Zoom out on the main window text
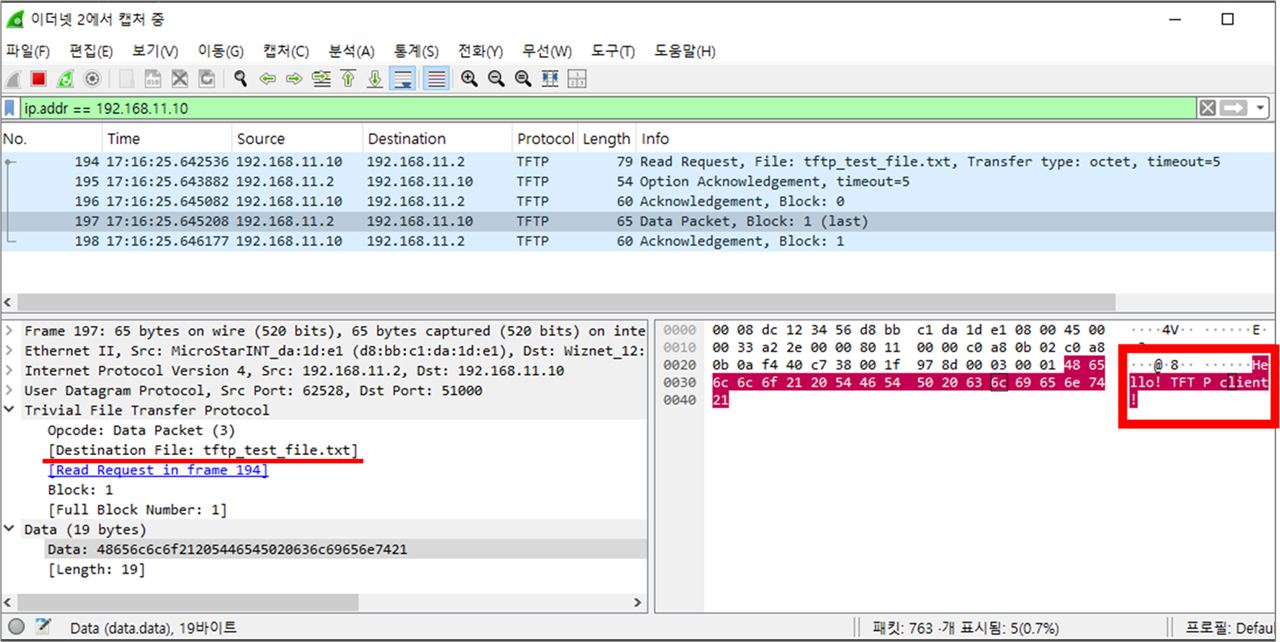Screen dimensions: 1280x642 496,79
